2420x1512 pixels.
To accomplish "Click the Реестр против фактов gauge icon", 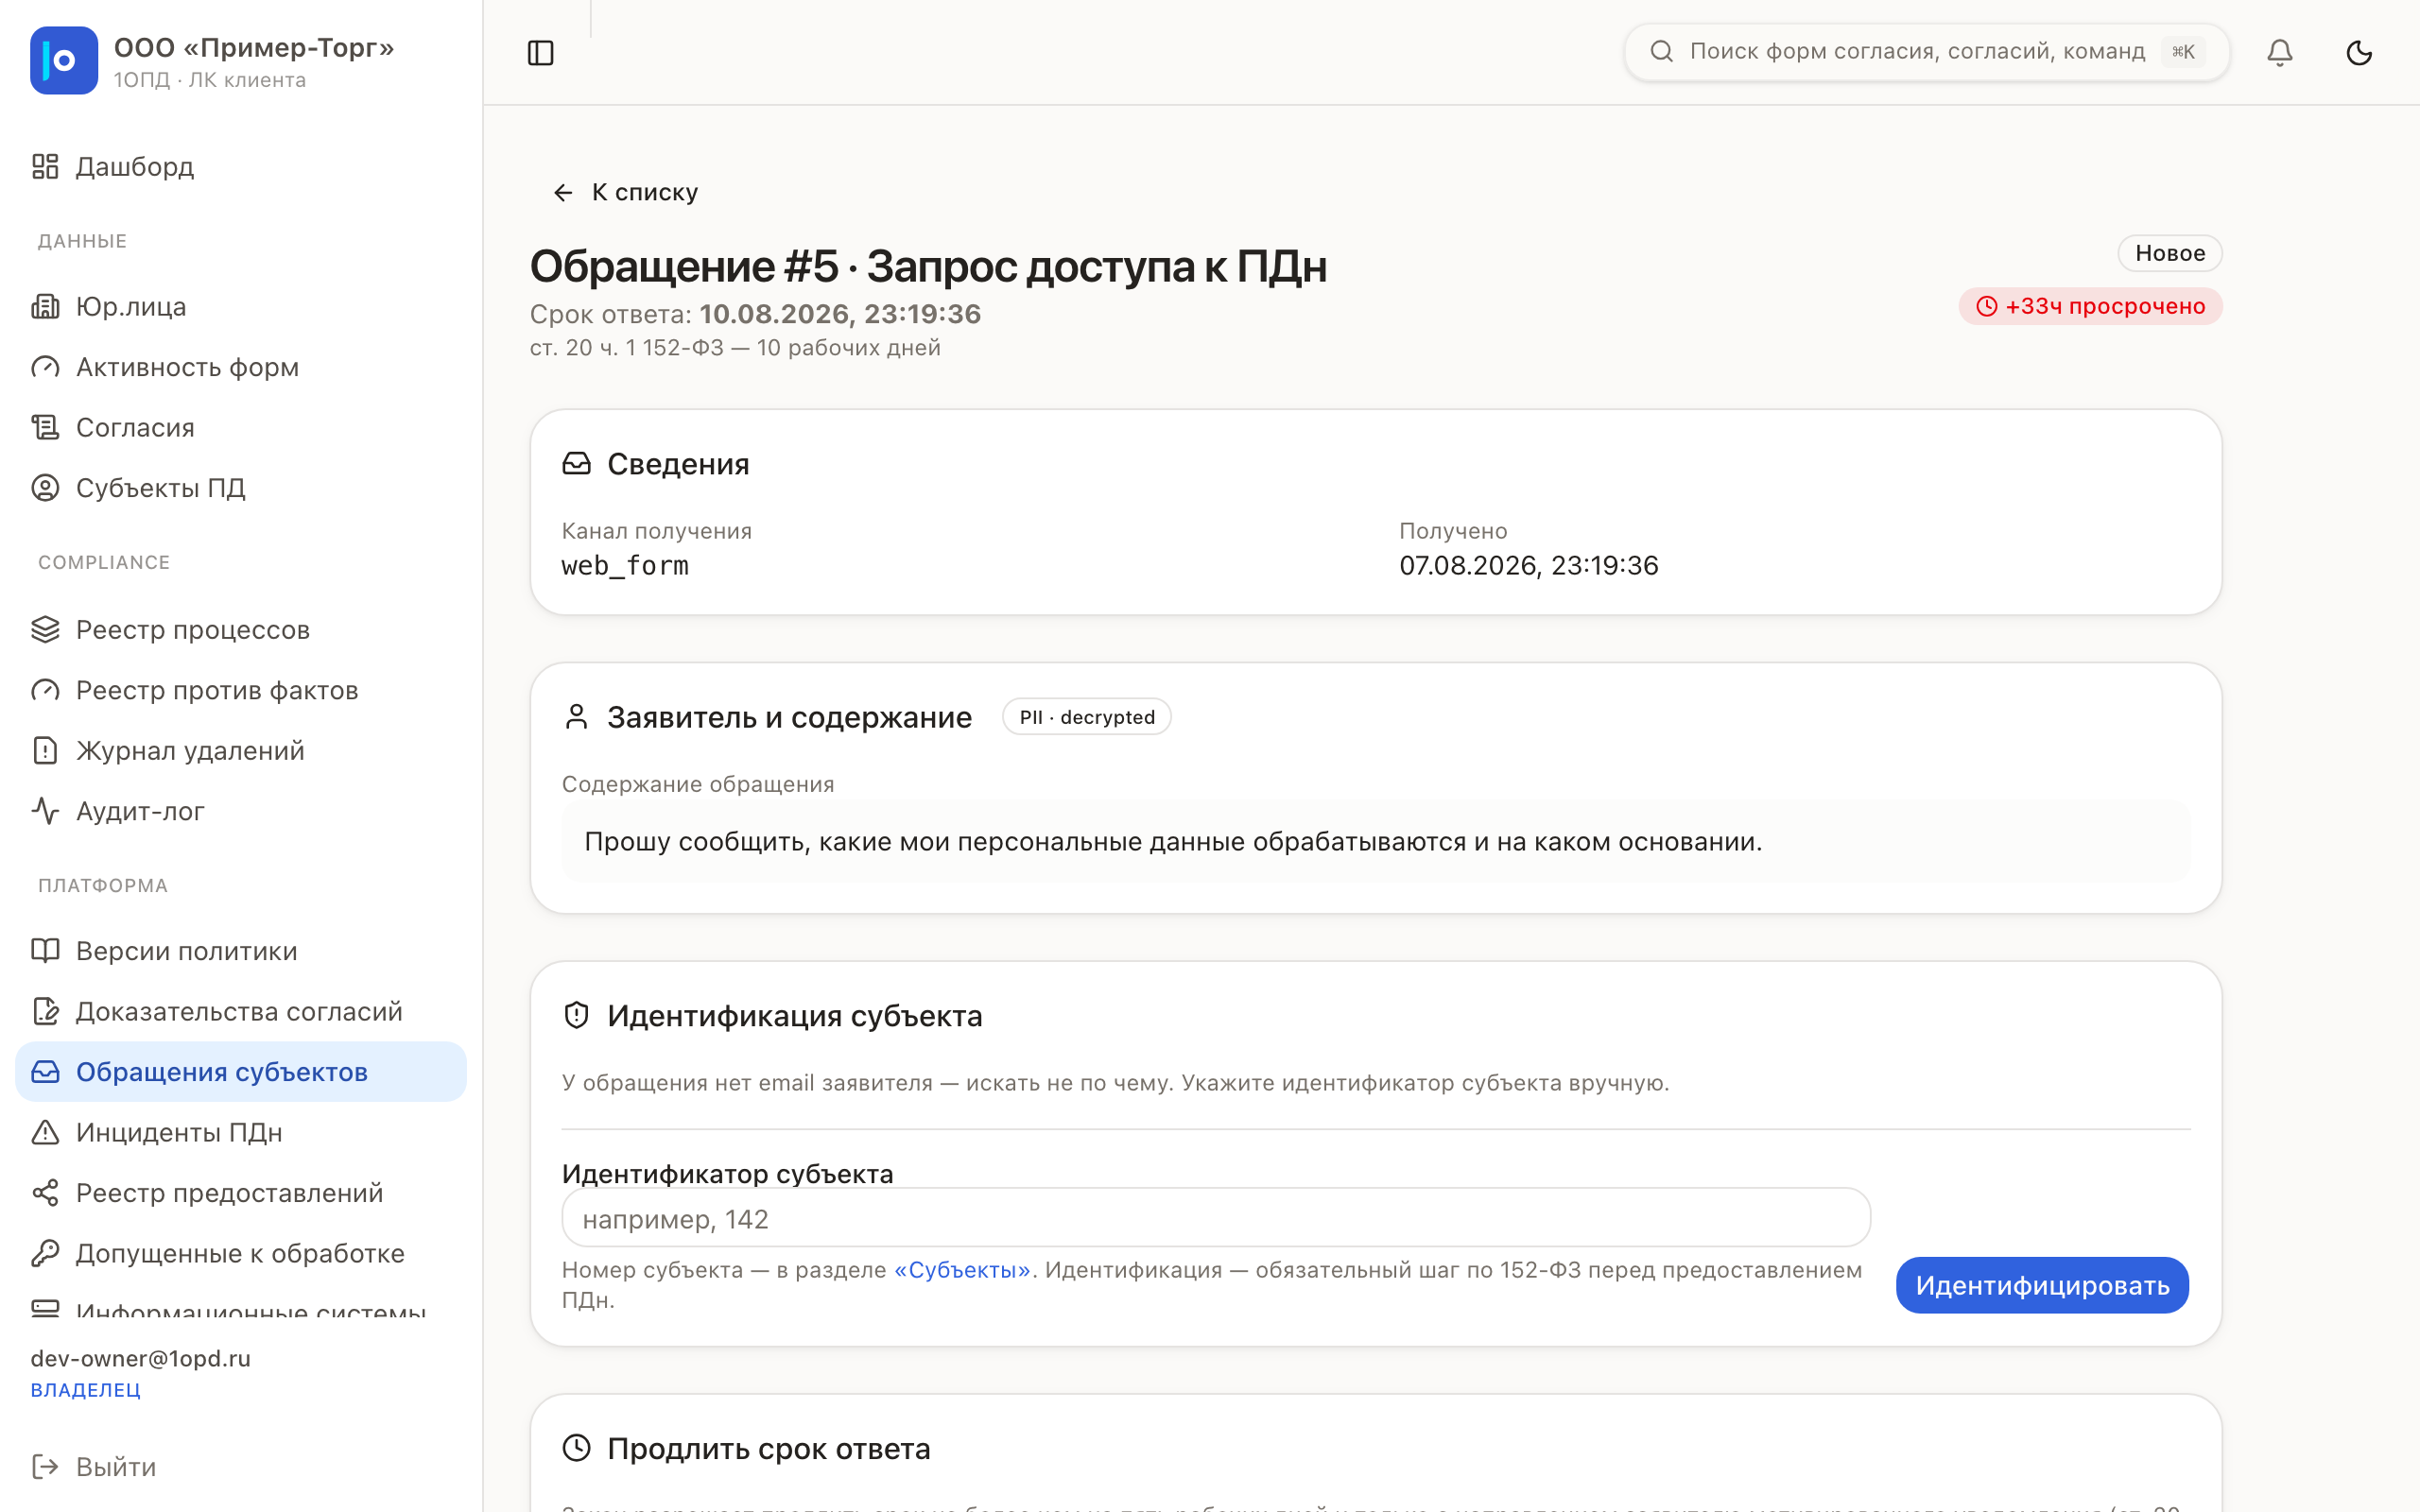I will click(45, 690).
